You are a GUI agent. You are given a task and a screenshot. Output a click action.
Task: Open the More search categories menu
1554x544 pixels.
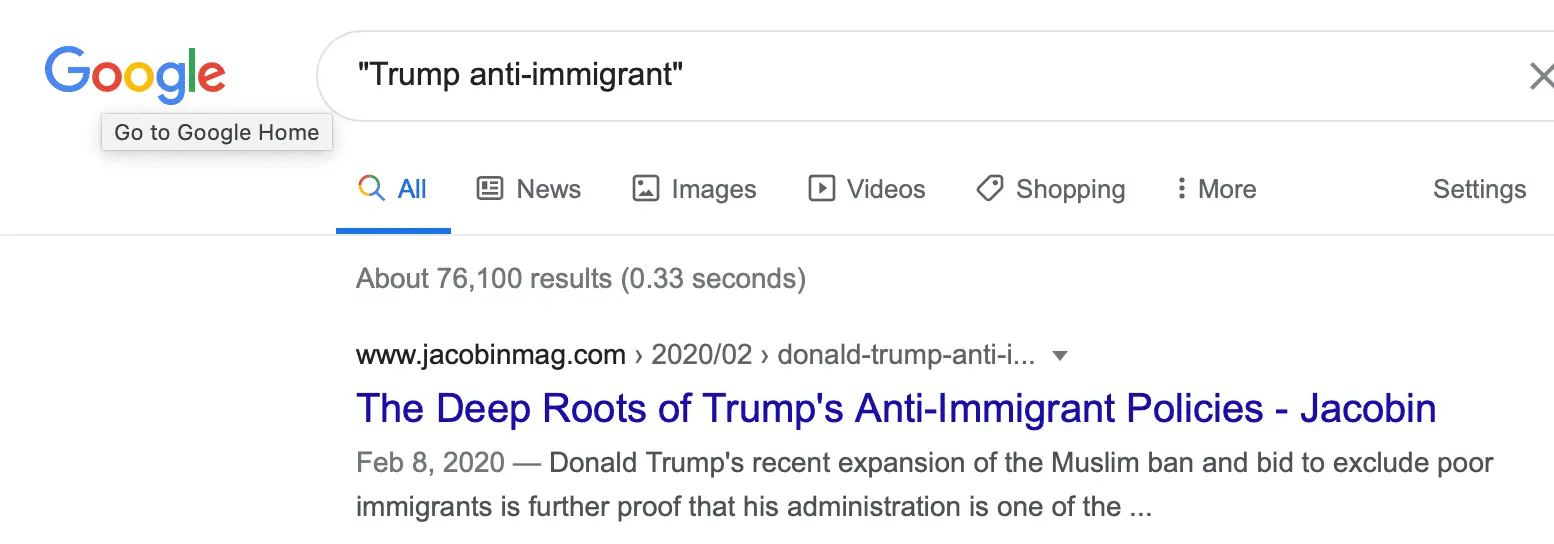(x=1226, y=189)
